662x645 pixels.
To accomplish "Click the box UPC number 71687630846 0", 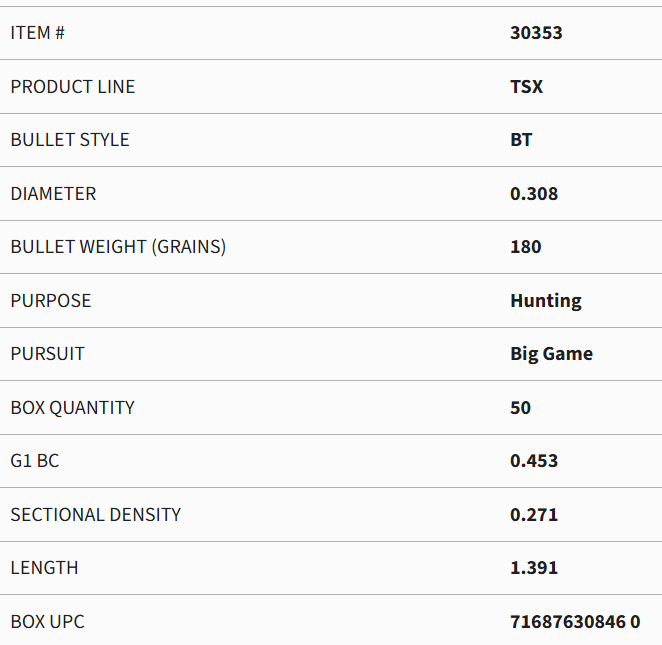I will click(x=575, y=622).
